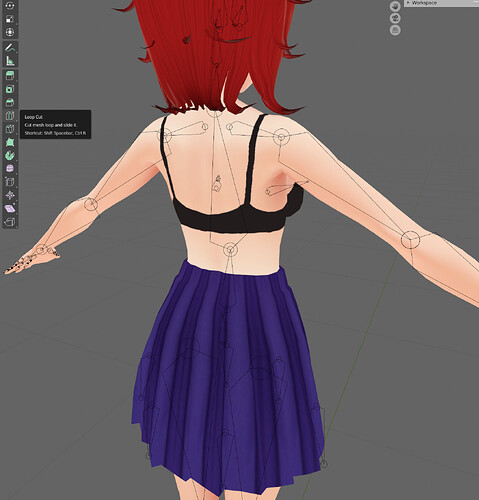Select the Shrink/Fatten tool
The image size is (479, 500).
[10, 195]
